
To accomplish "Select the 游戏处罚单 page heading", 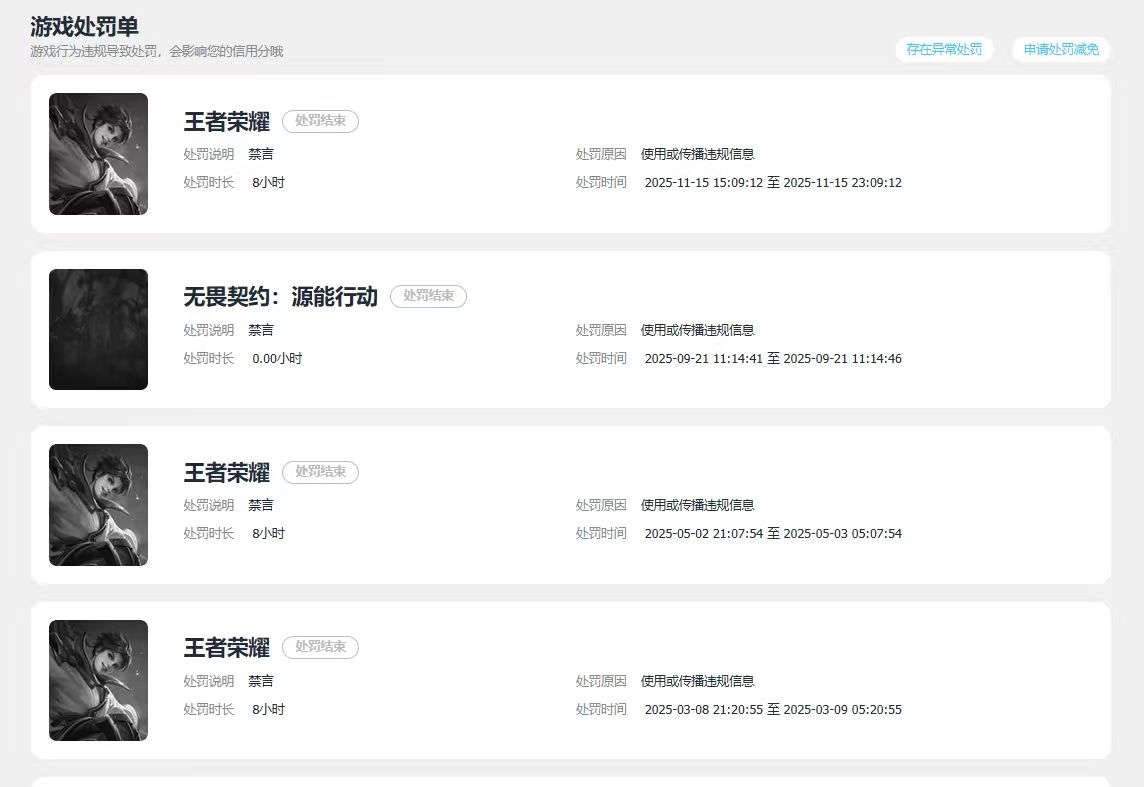I will (85, 26).
